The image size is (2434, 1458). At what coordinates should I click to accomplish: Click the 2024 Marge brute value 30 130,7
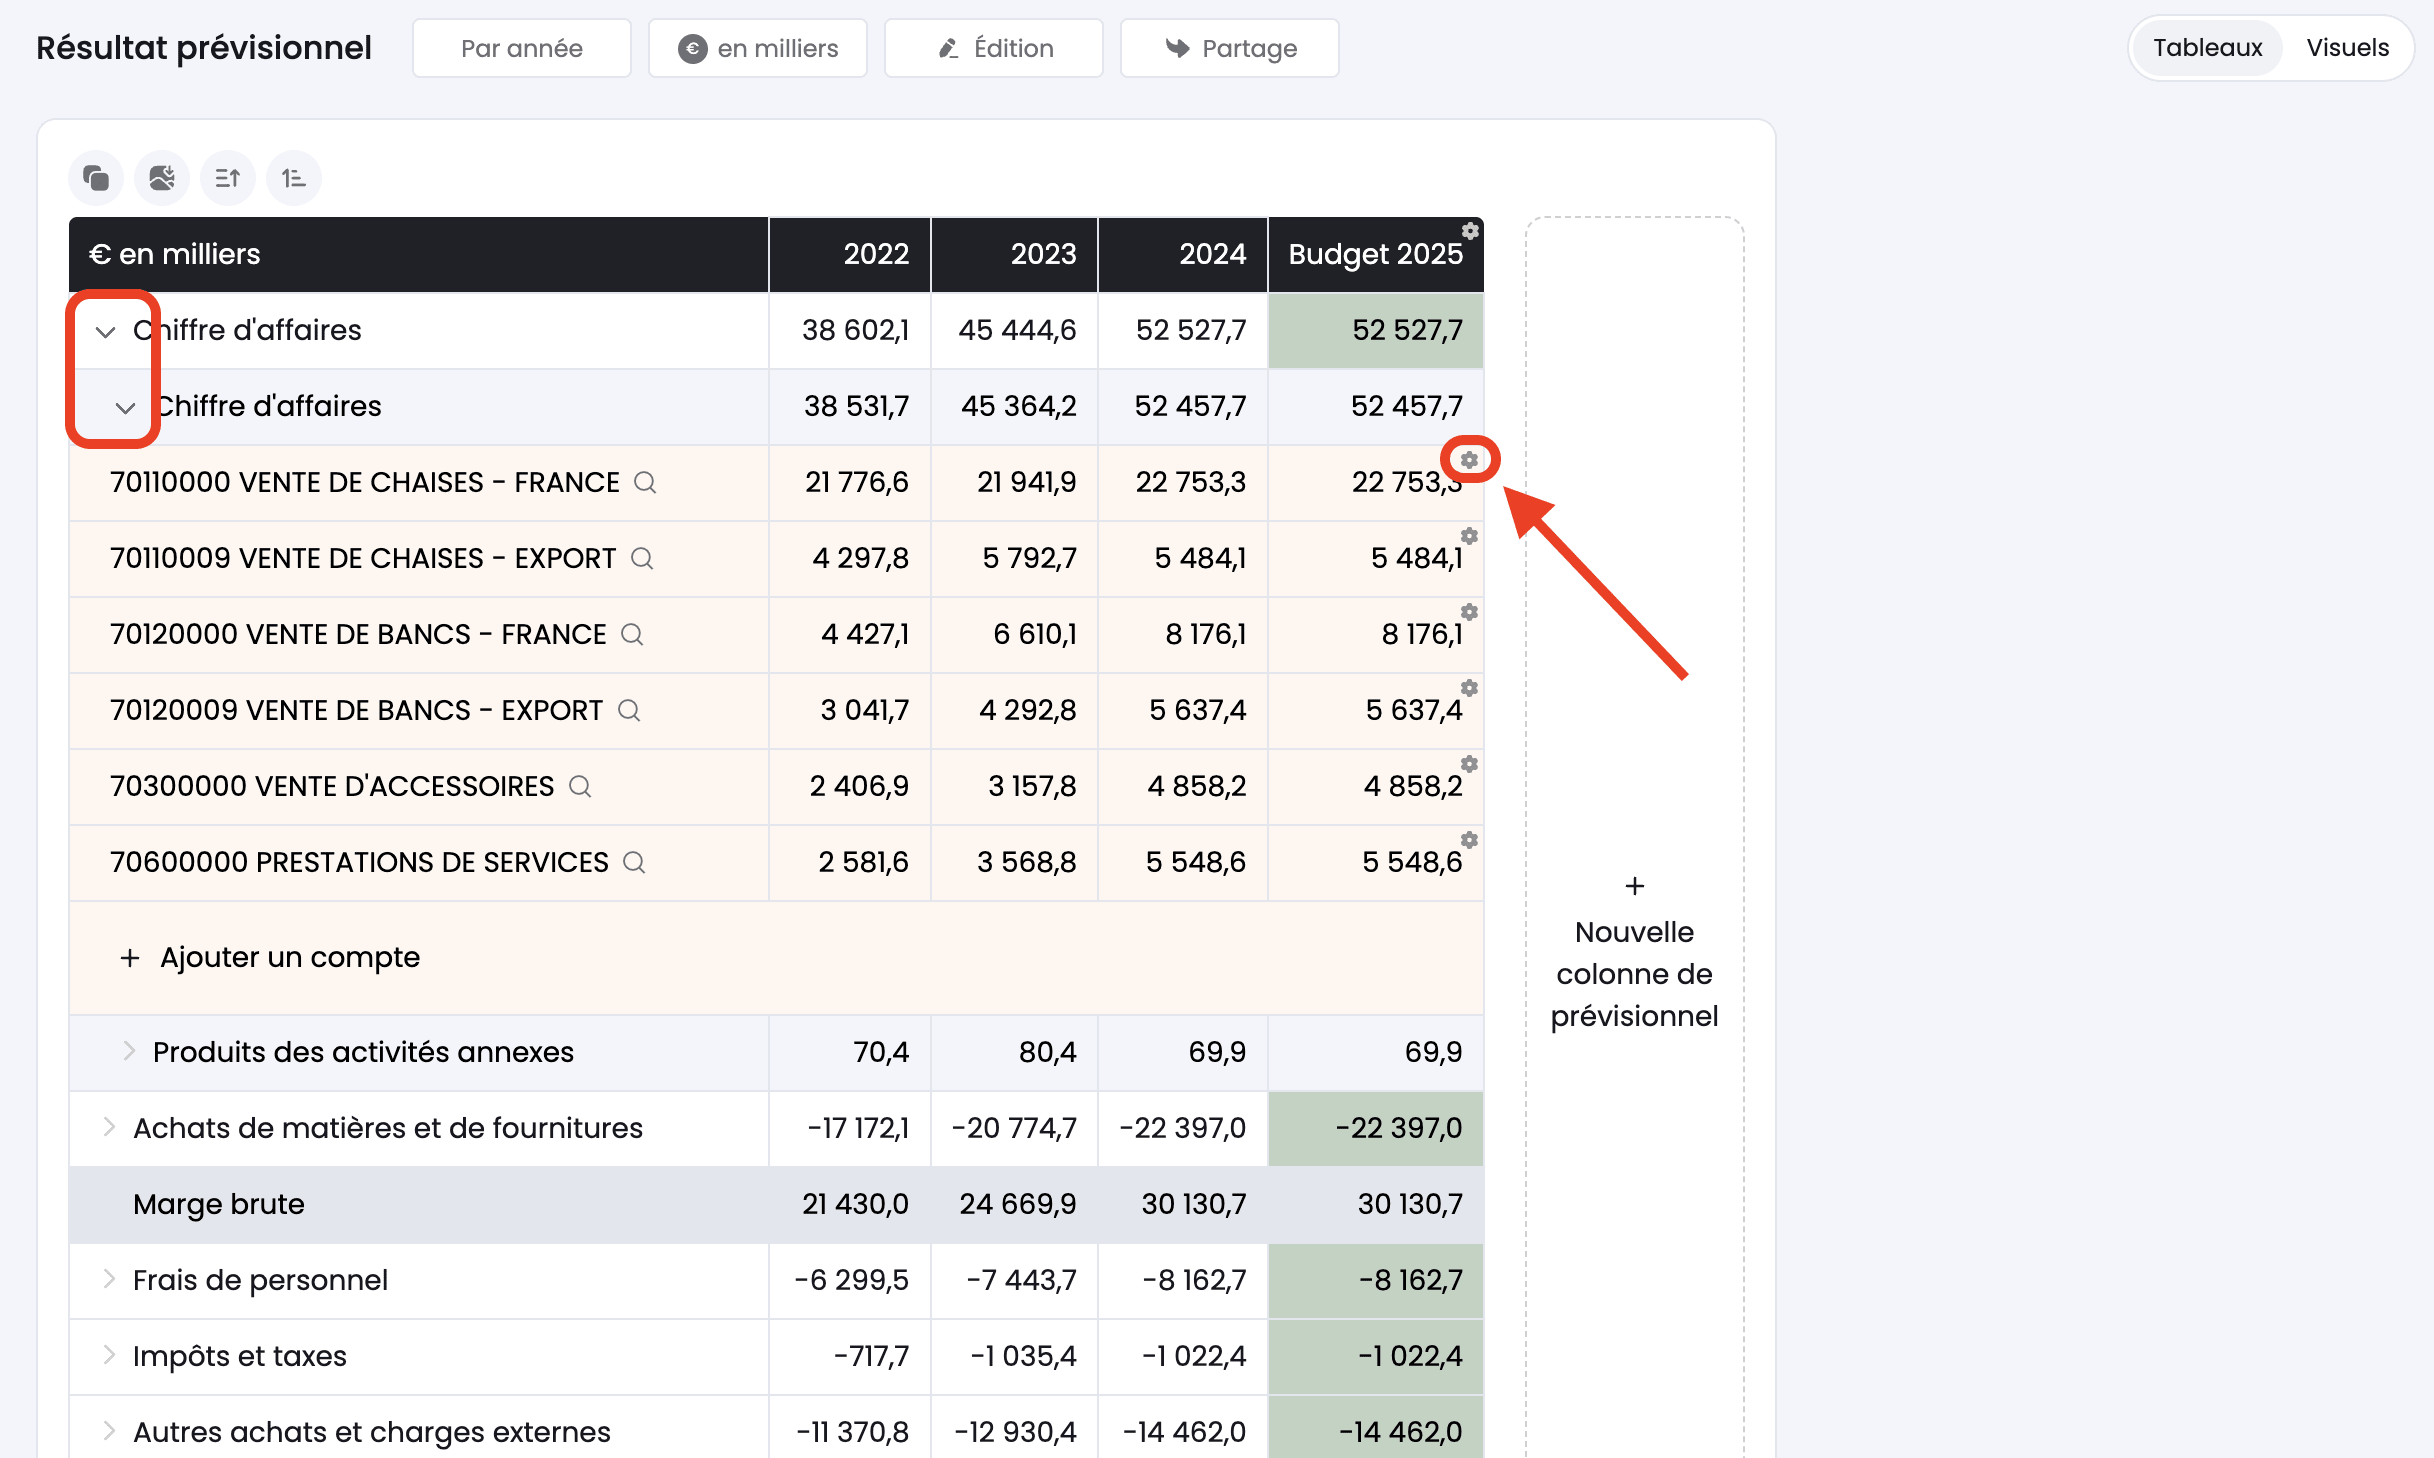(x=1194, y=1204)
